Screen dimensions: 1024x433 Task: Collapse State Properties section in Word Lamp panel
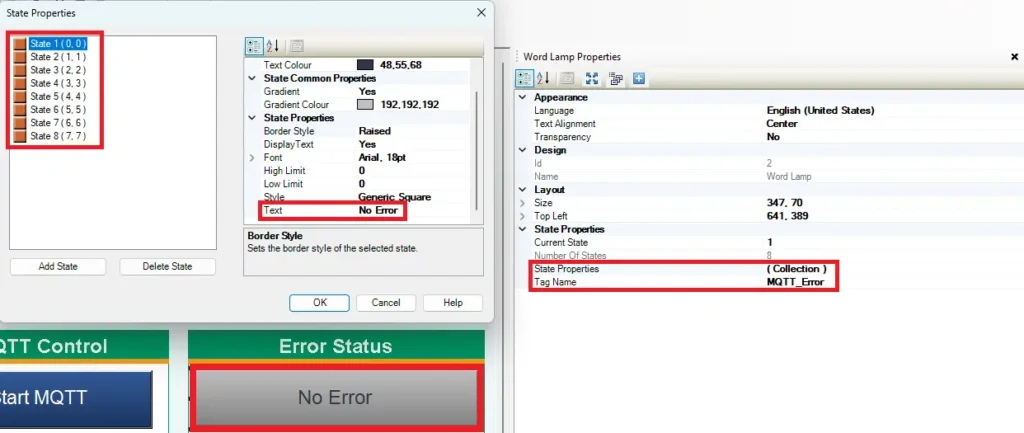pyautogui.click(x=522, y=229)
